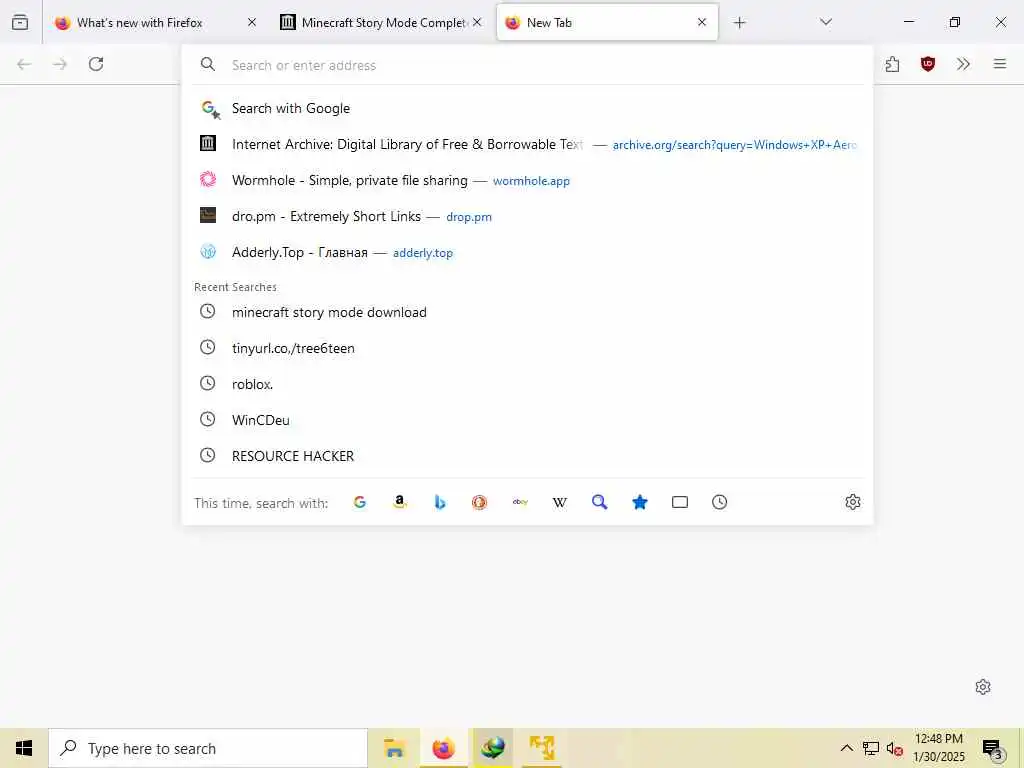
Task: List all tabs dropdown arrow
Action: [826, 22]
